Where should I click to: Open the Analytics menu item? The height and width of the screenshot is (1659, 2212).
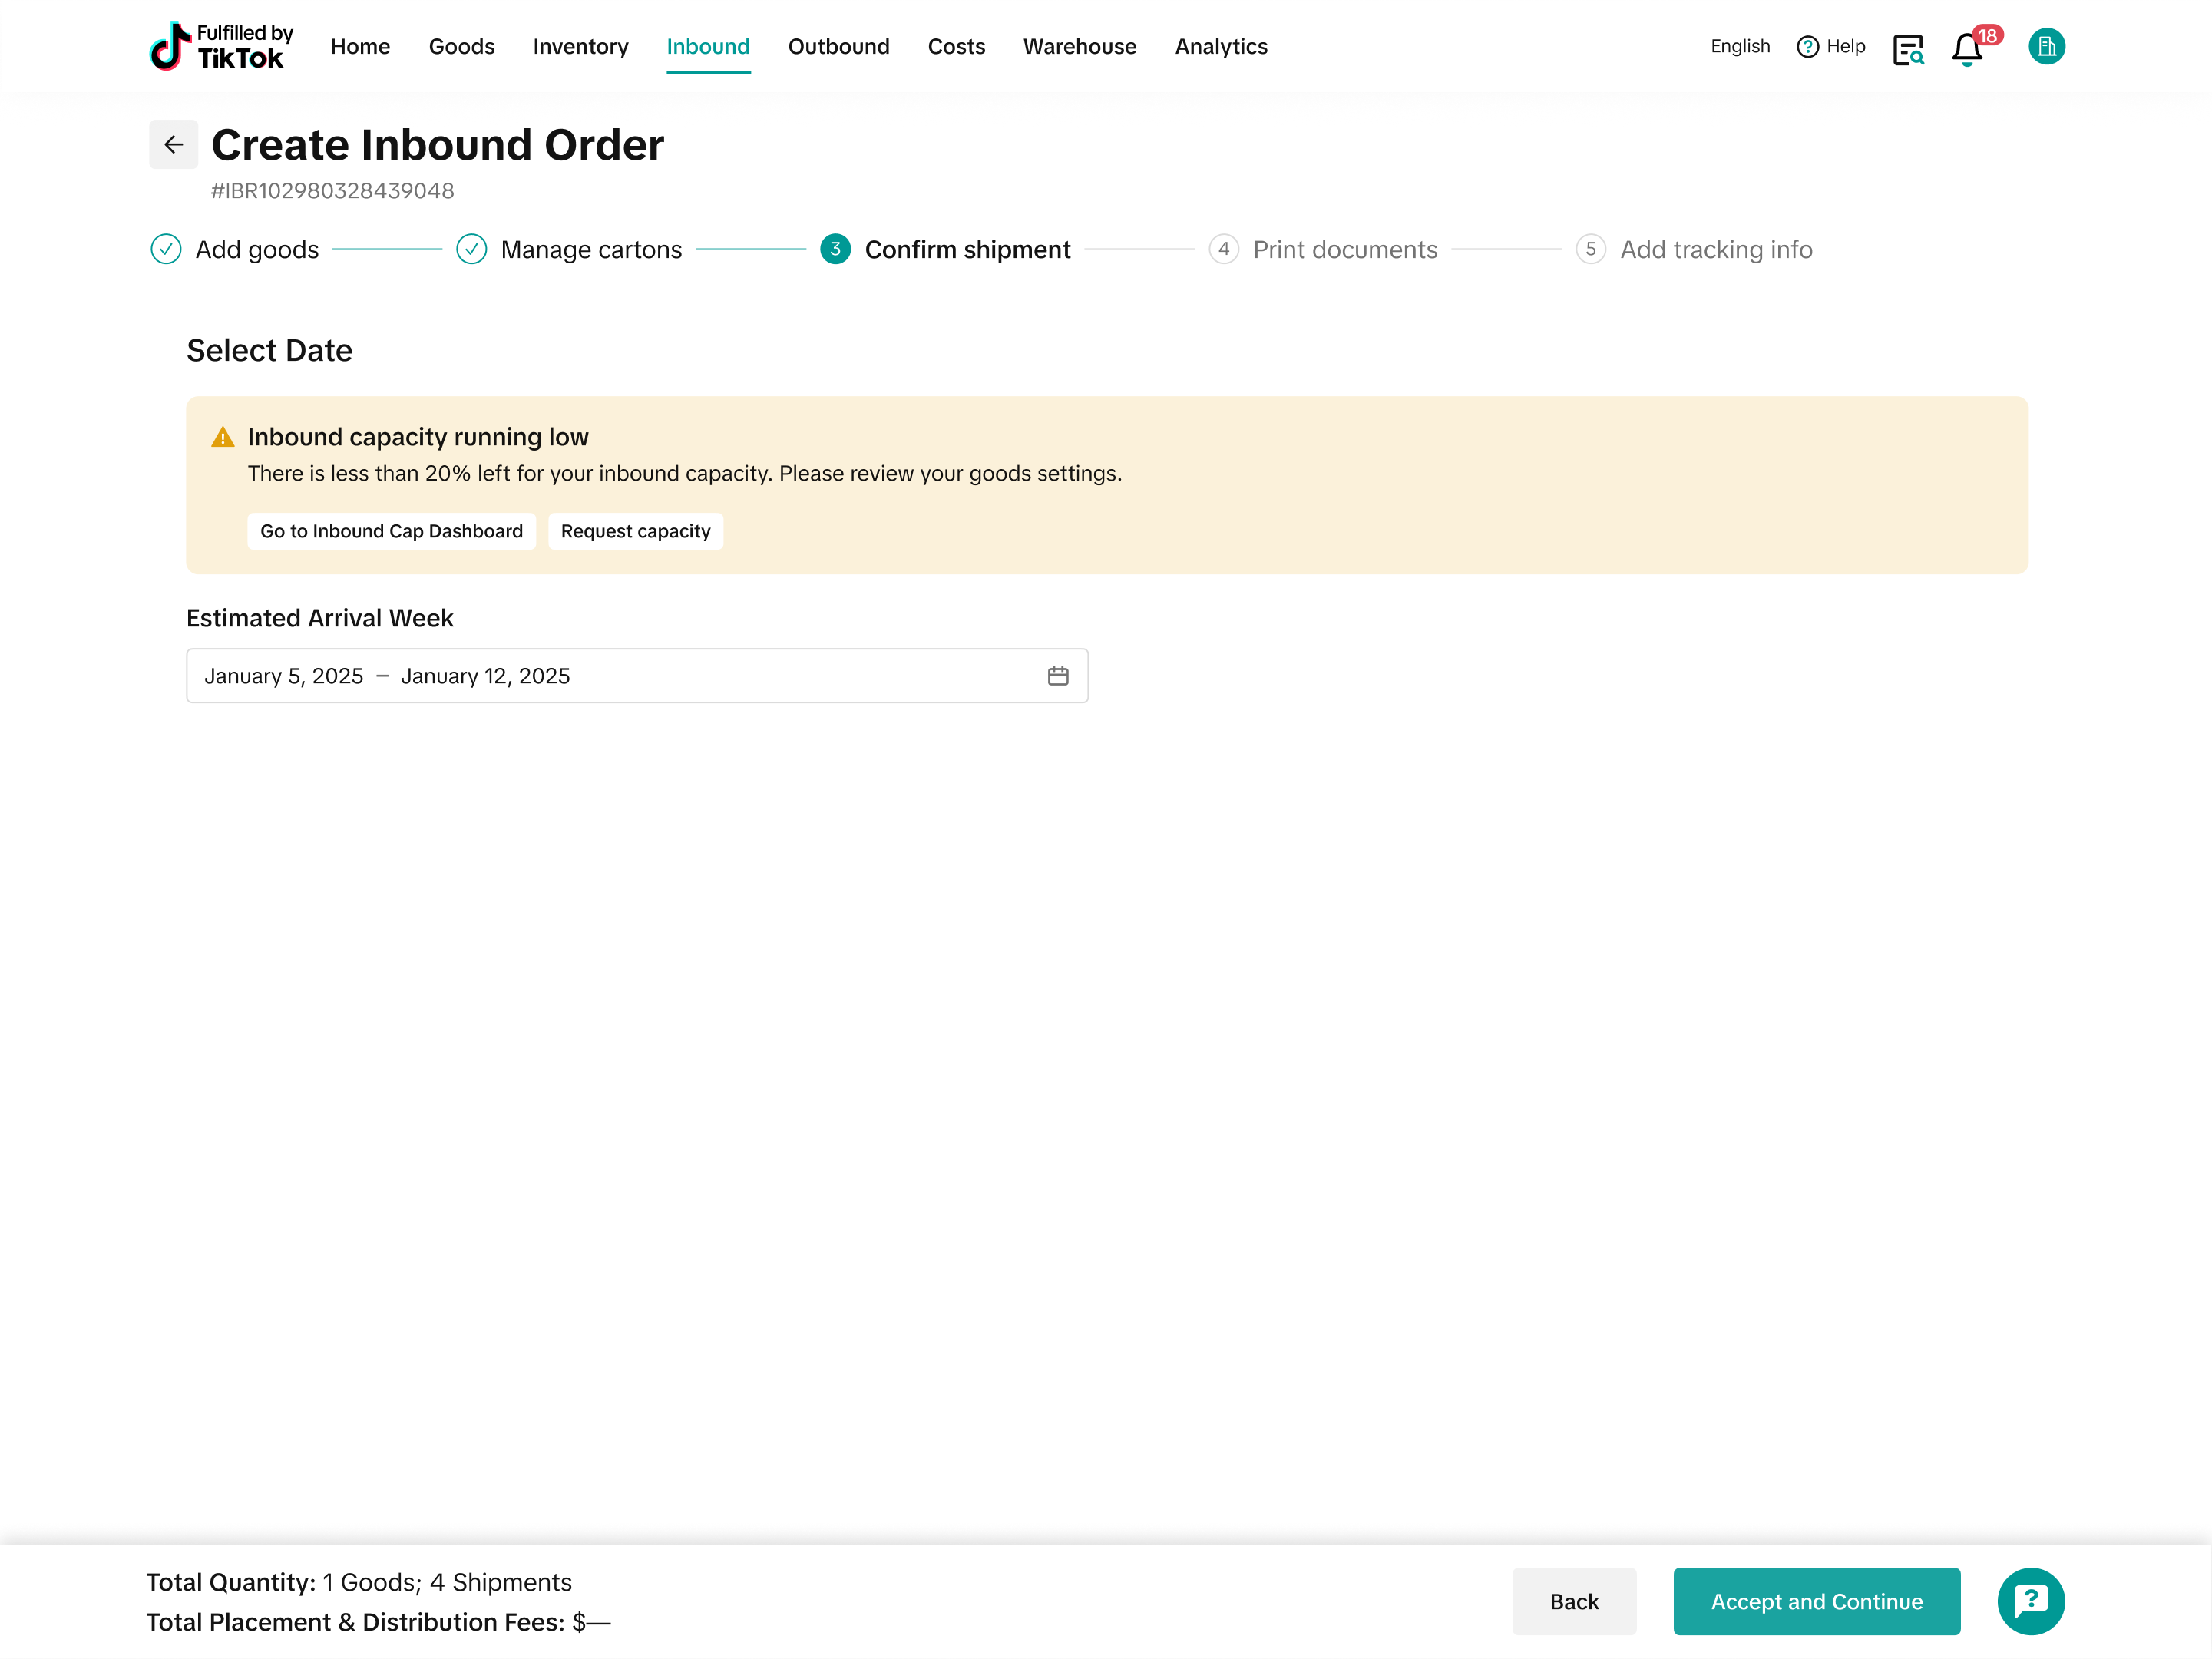point(1220,46)
